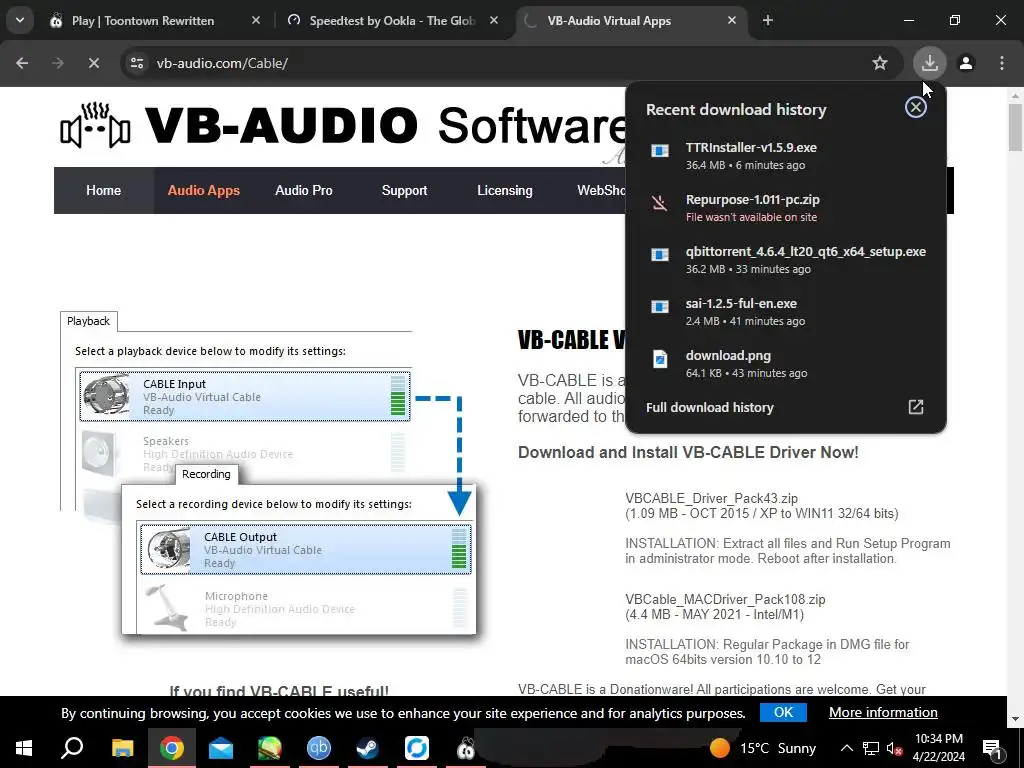The image size is (1024, 768).
Task: Open a new browser tab
Action: [x=768, y=20]
